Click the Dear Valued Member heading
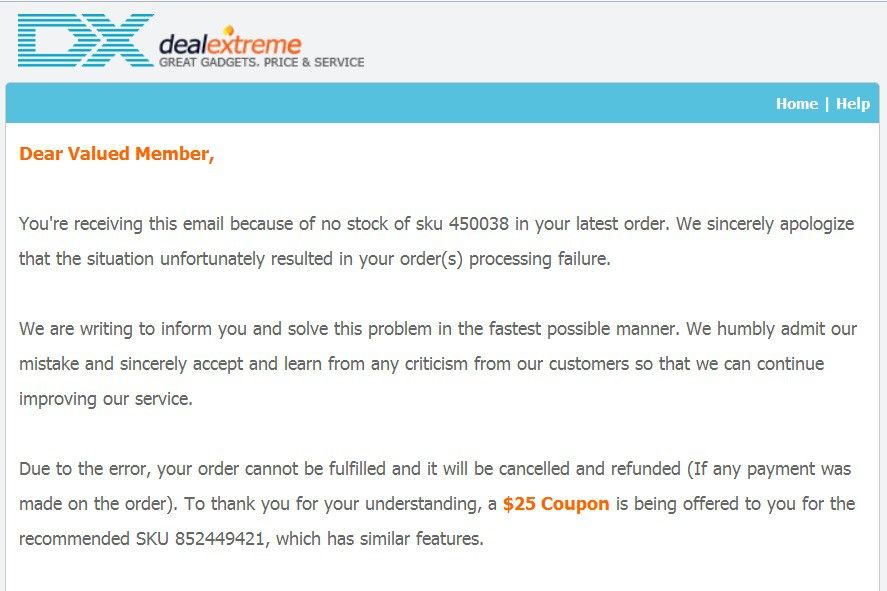The width and height of the screenshot is (887, 591). coord(117,154)
